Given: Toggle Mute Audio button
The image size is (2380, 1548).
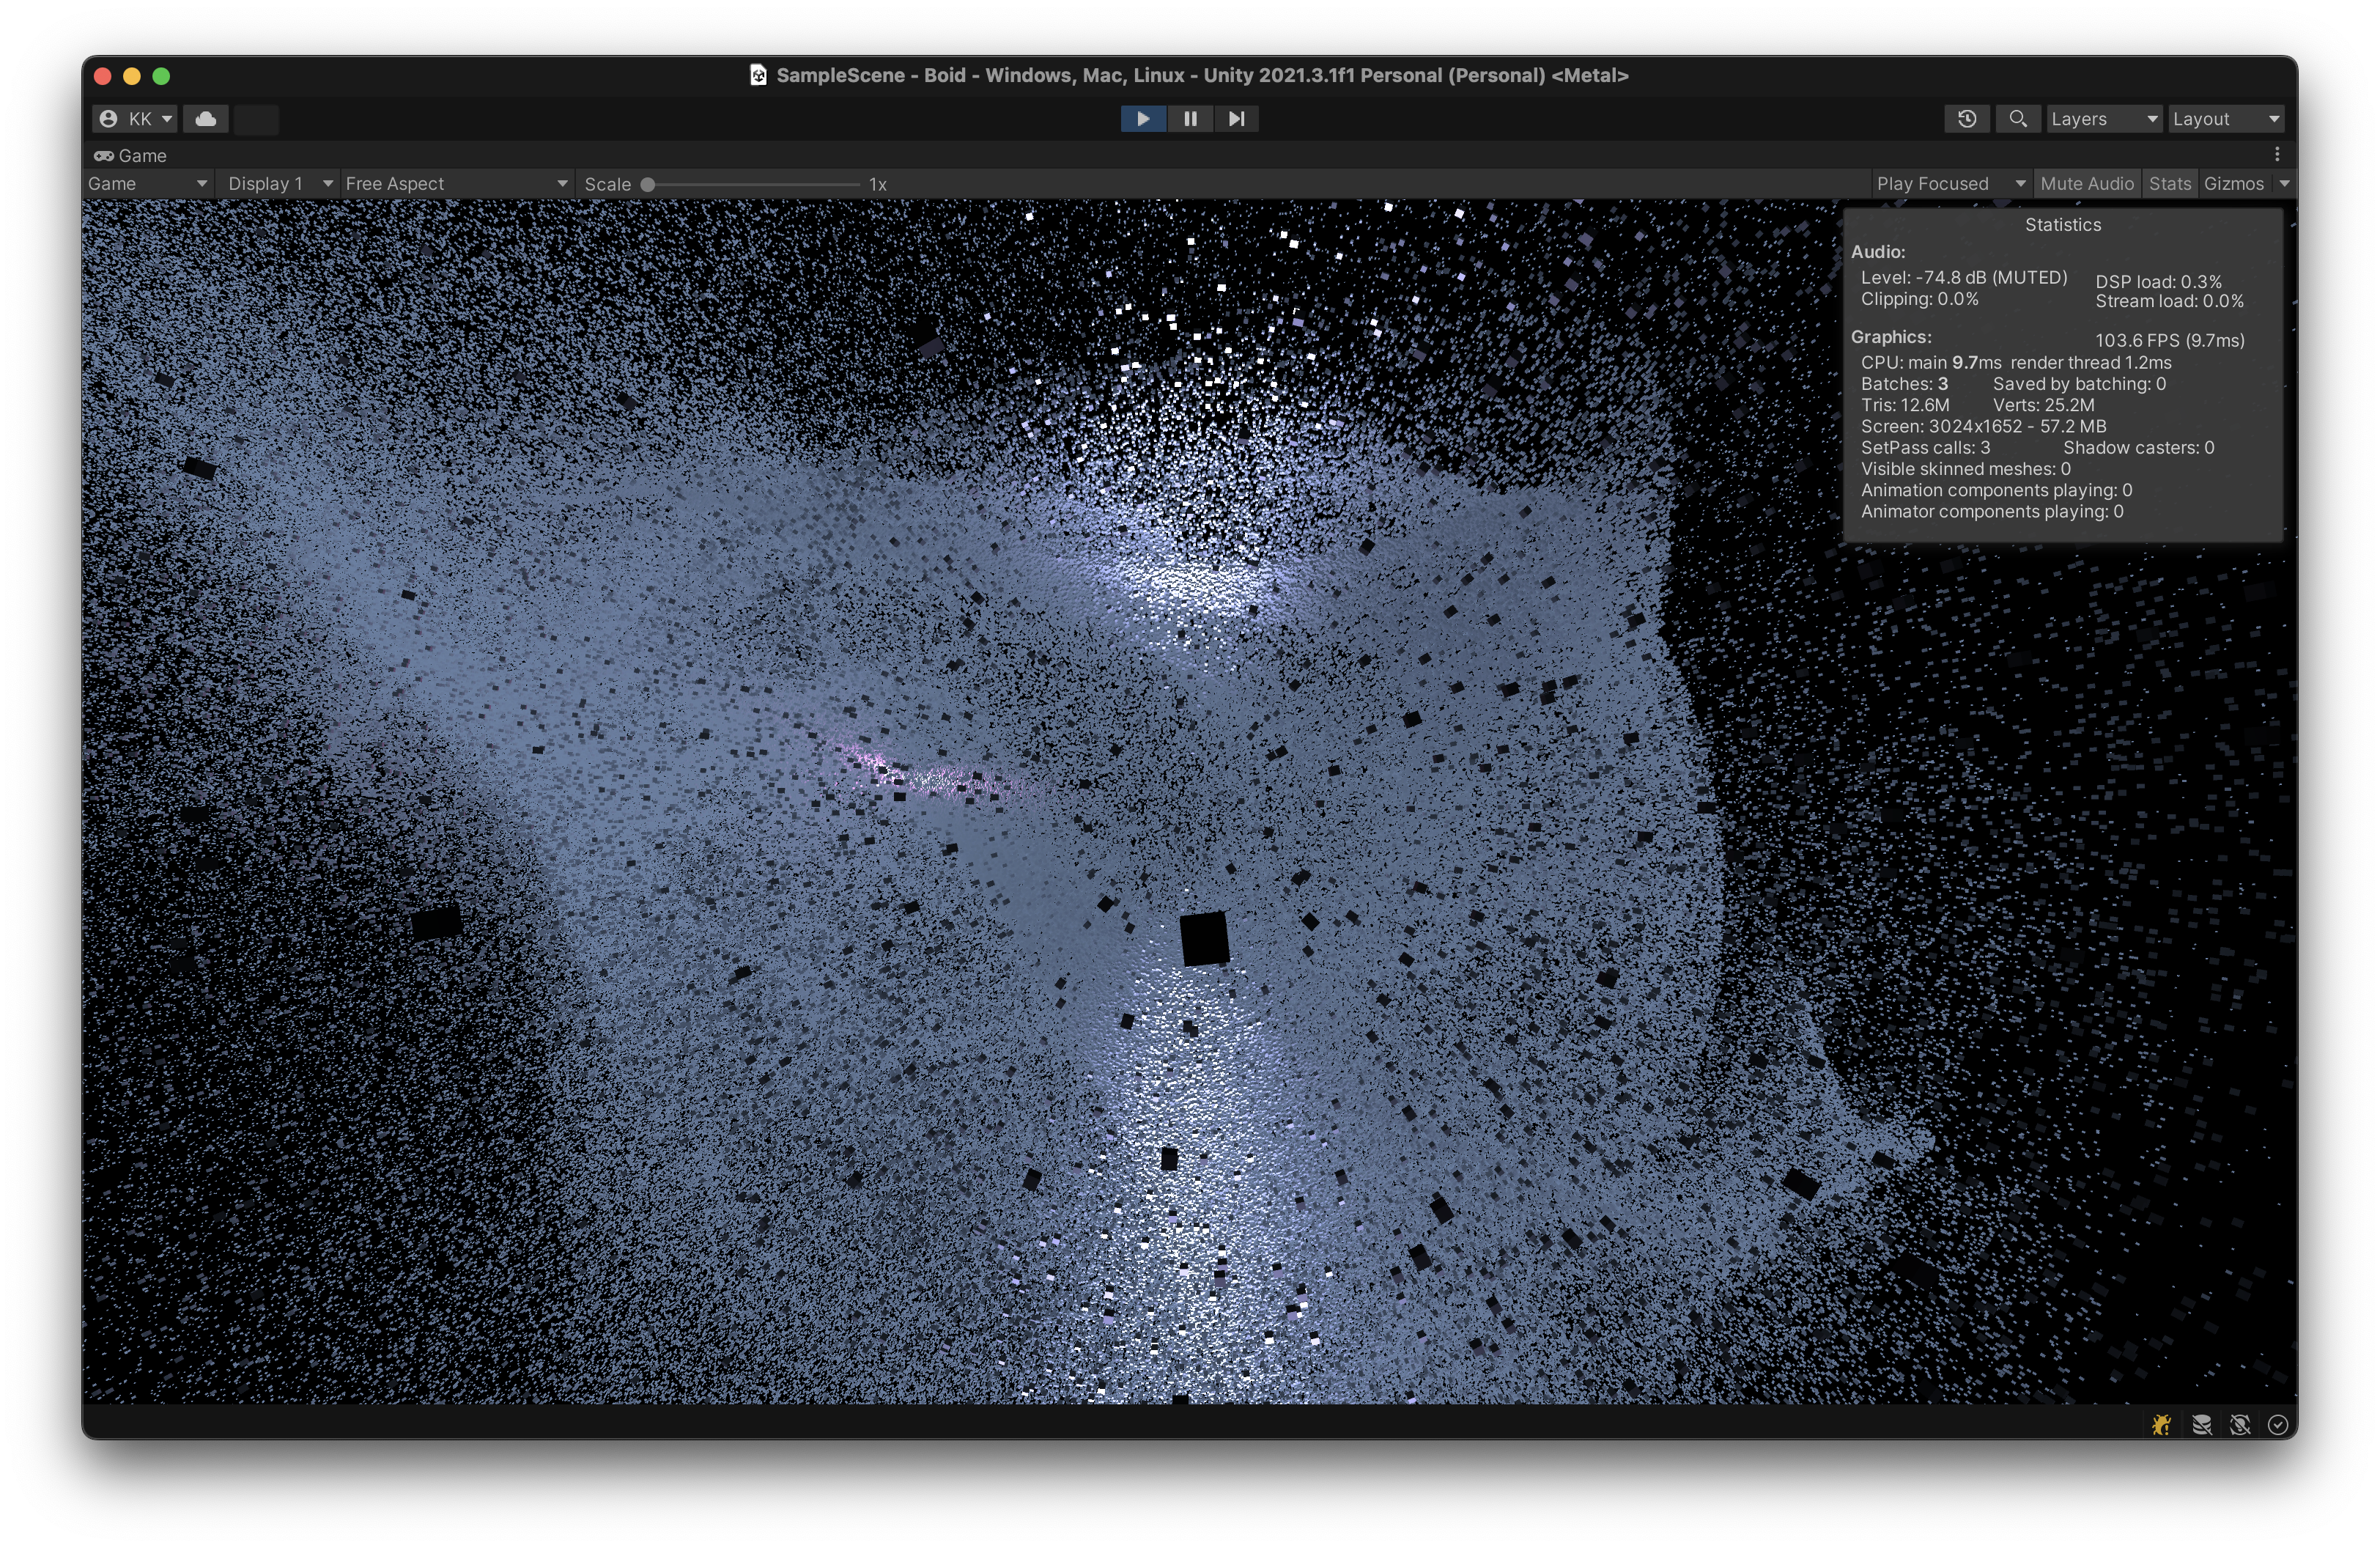Looking at the screenshot, I should pyautogui.click(x=2083, y=183).
